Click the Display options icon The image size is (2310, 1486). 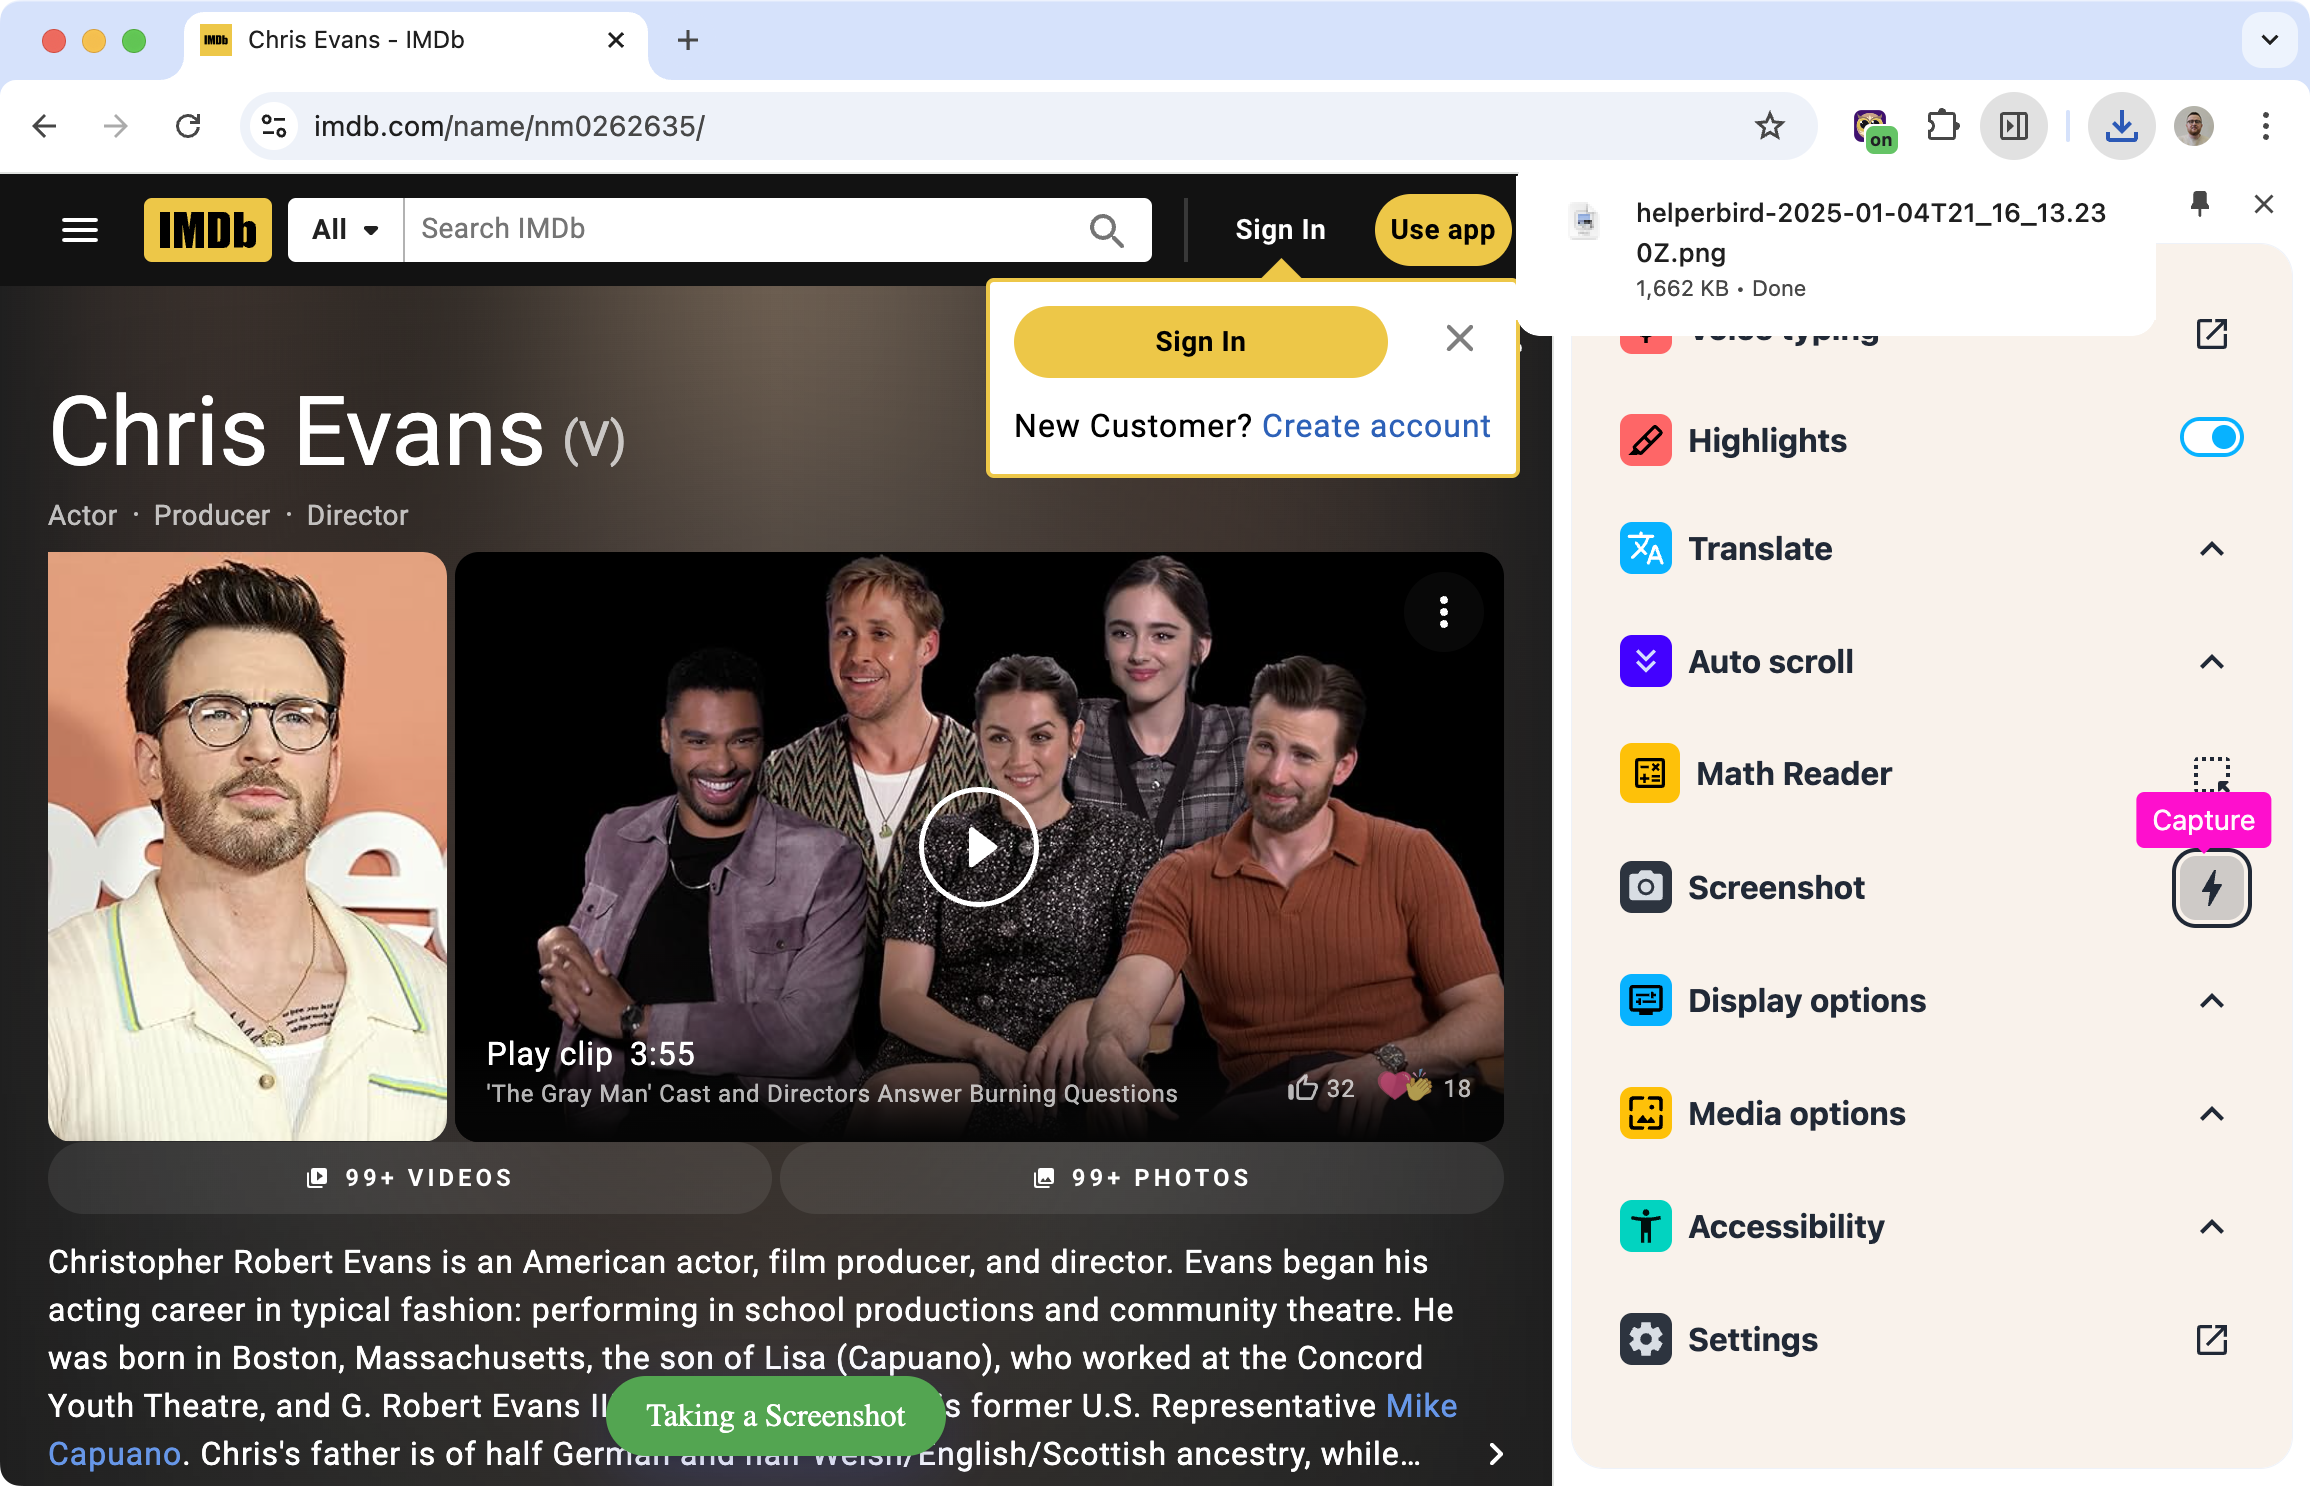(x=1643, y=1000)
